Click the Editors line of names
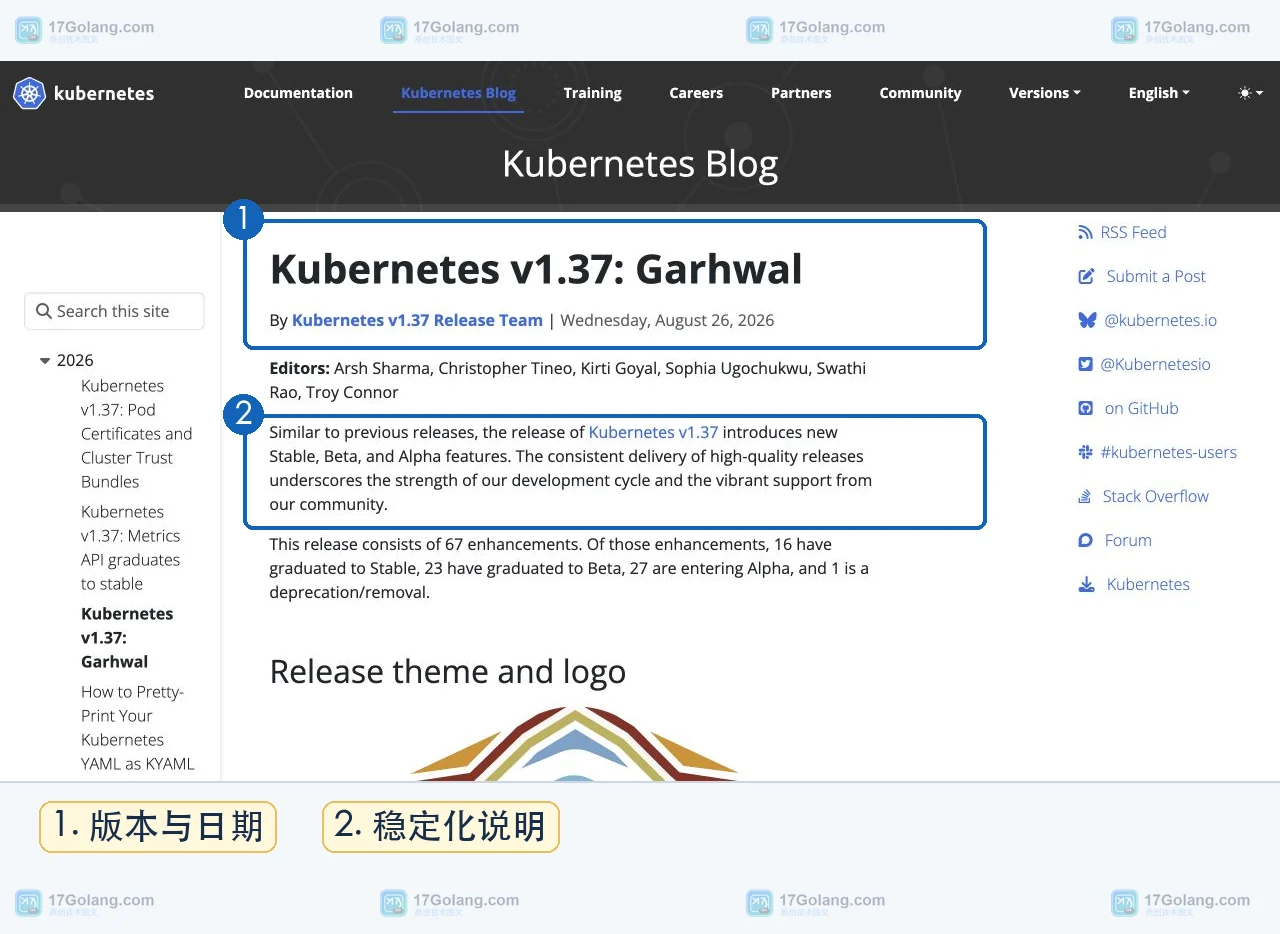The height and width of the screenshot is (934, 1280). click(568, 380)
